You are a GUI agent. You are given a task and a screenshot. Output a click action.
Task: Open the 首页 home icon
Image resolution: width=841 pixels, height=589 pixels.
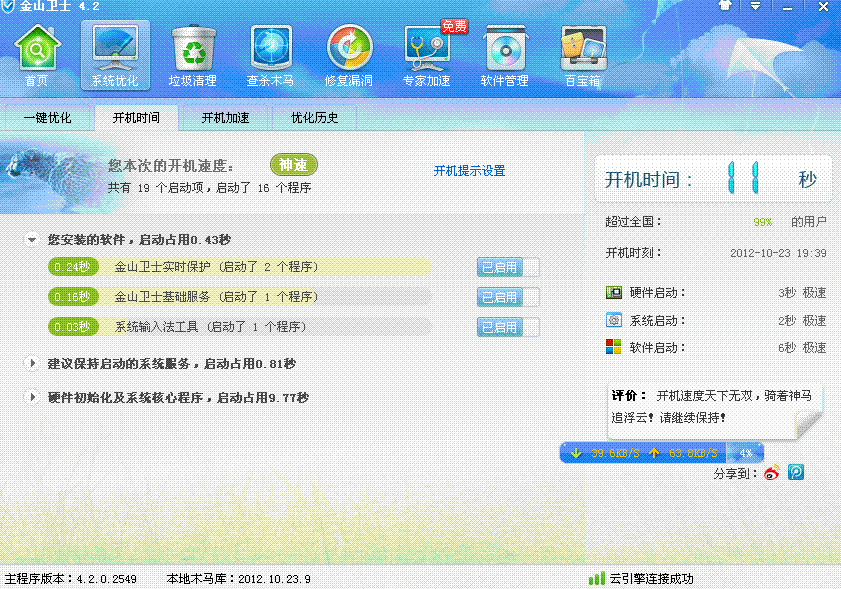[x=37, y=55]
